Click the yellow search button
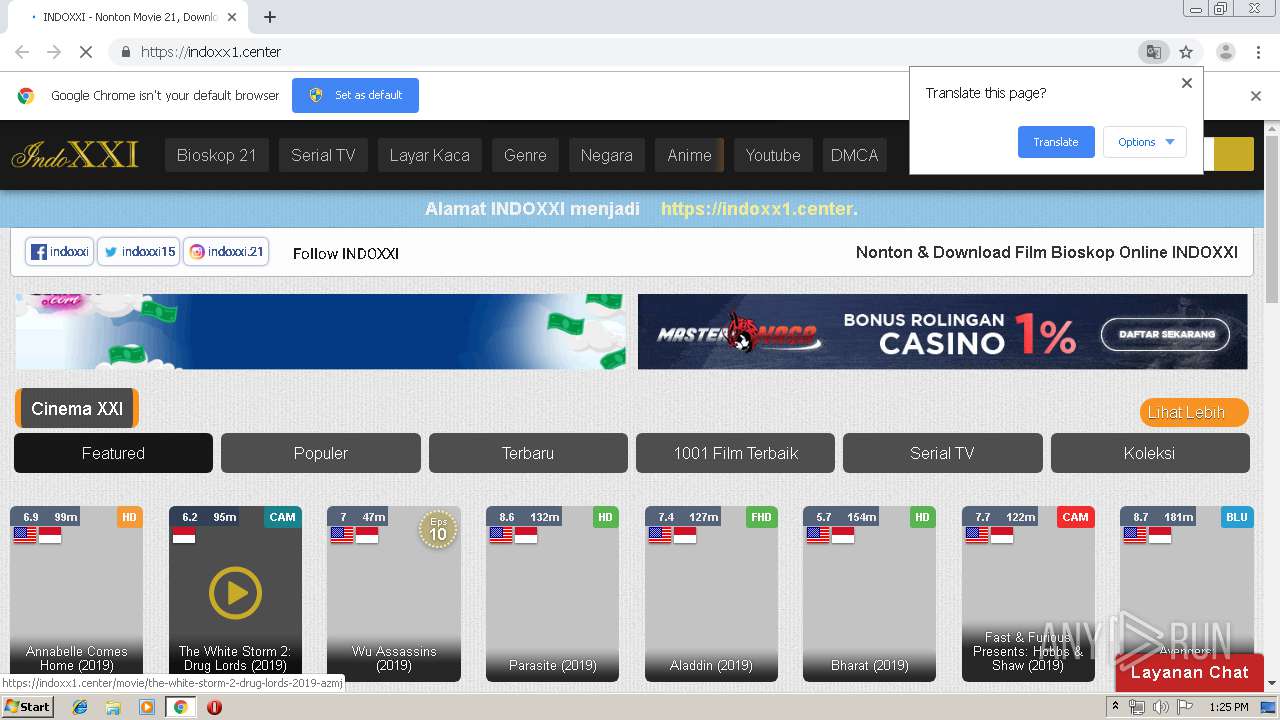Image resolution: width=1280 pixels, height=720 pixels. 1233,154
